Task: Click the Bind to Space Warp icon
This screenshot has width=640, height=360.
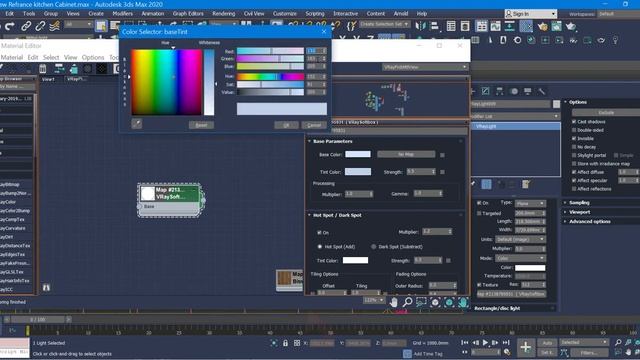Action: (54, 27)
